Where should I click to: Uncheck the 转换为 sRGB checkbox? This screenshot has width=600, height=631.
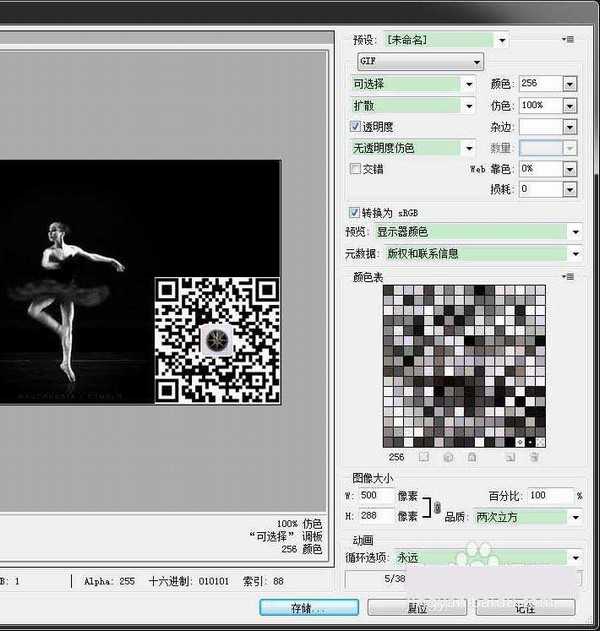pyautogui.click(x=355, y=212)
